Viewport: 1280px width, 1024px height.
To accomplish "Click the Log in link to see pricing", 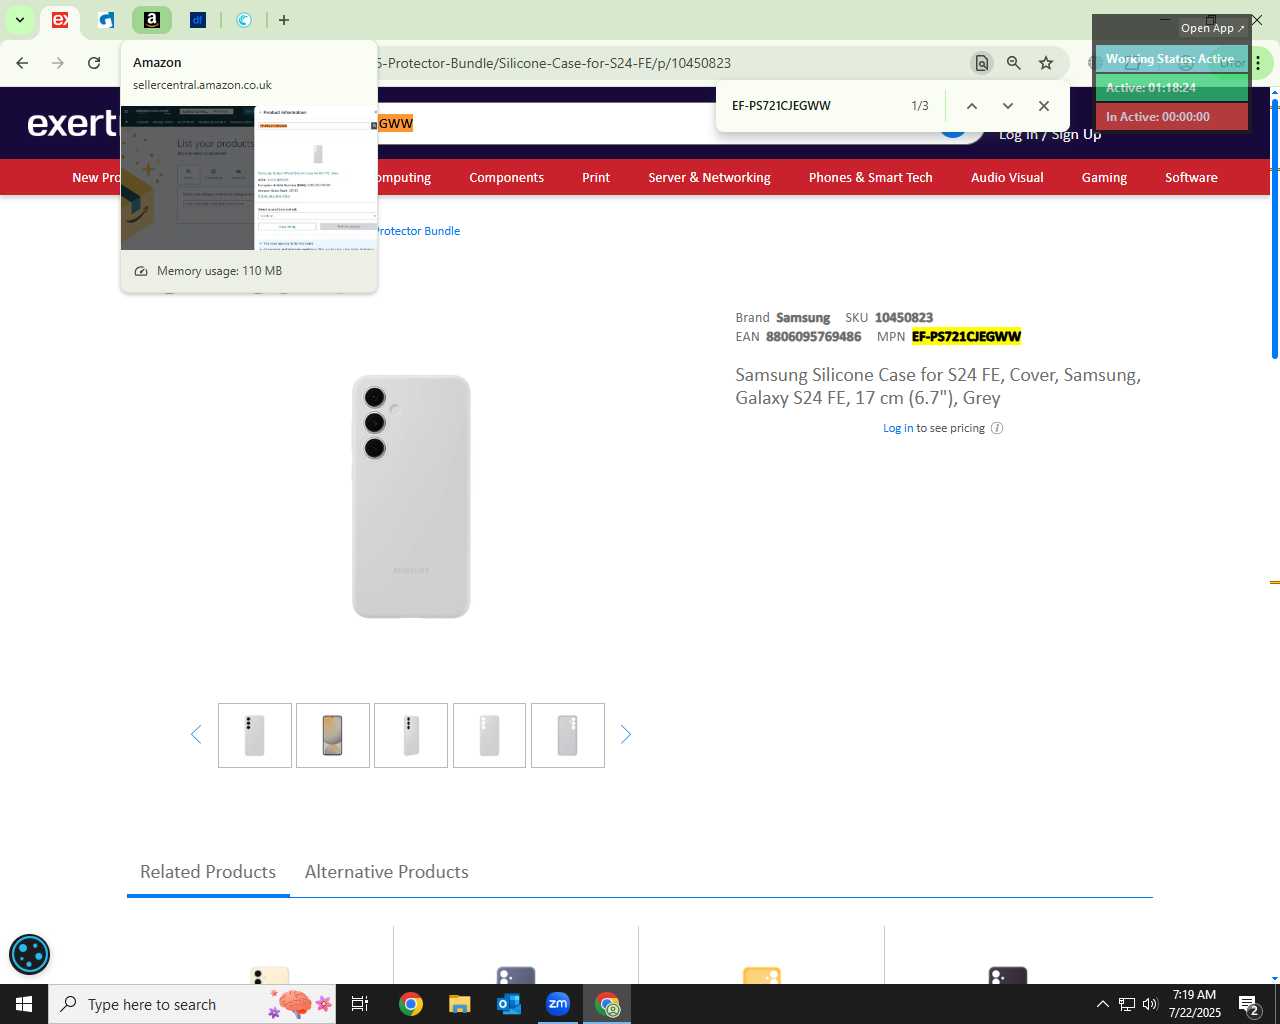I will click(898, 428).
